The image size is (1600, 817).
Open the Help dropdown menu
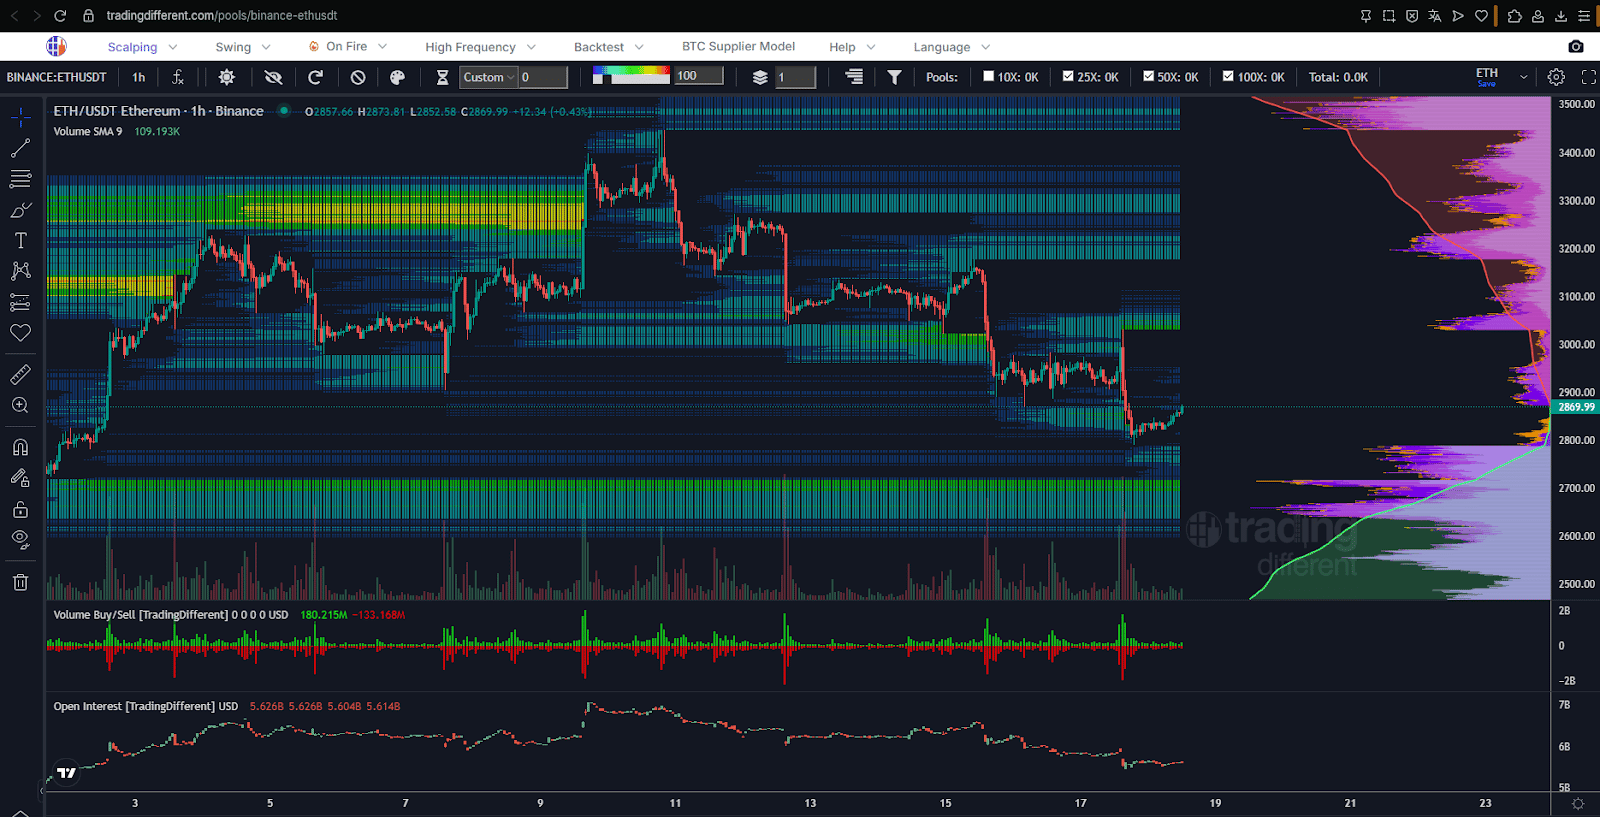point(852,47)
